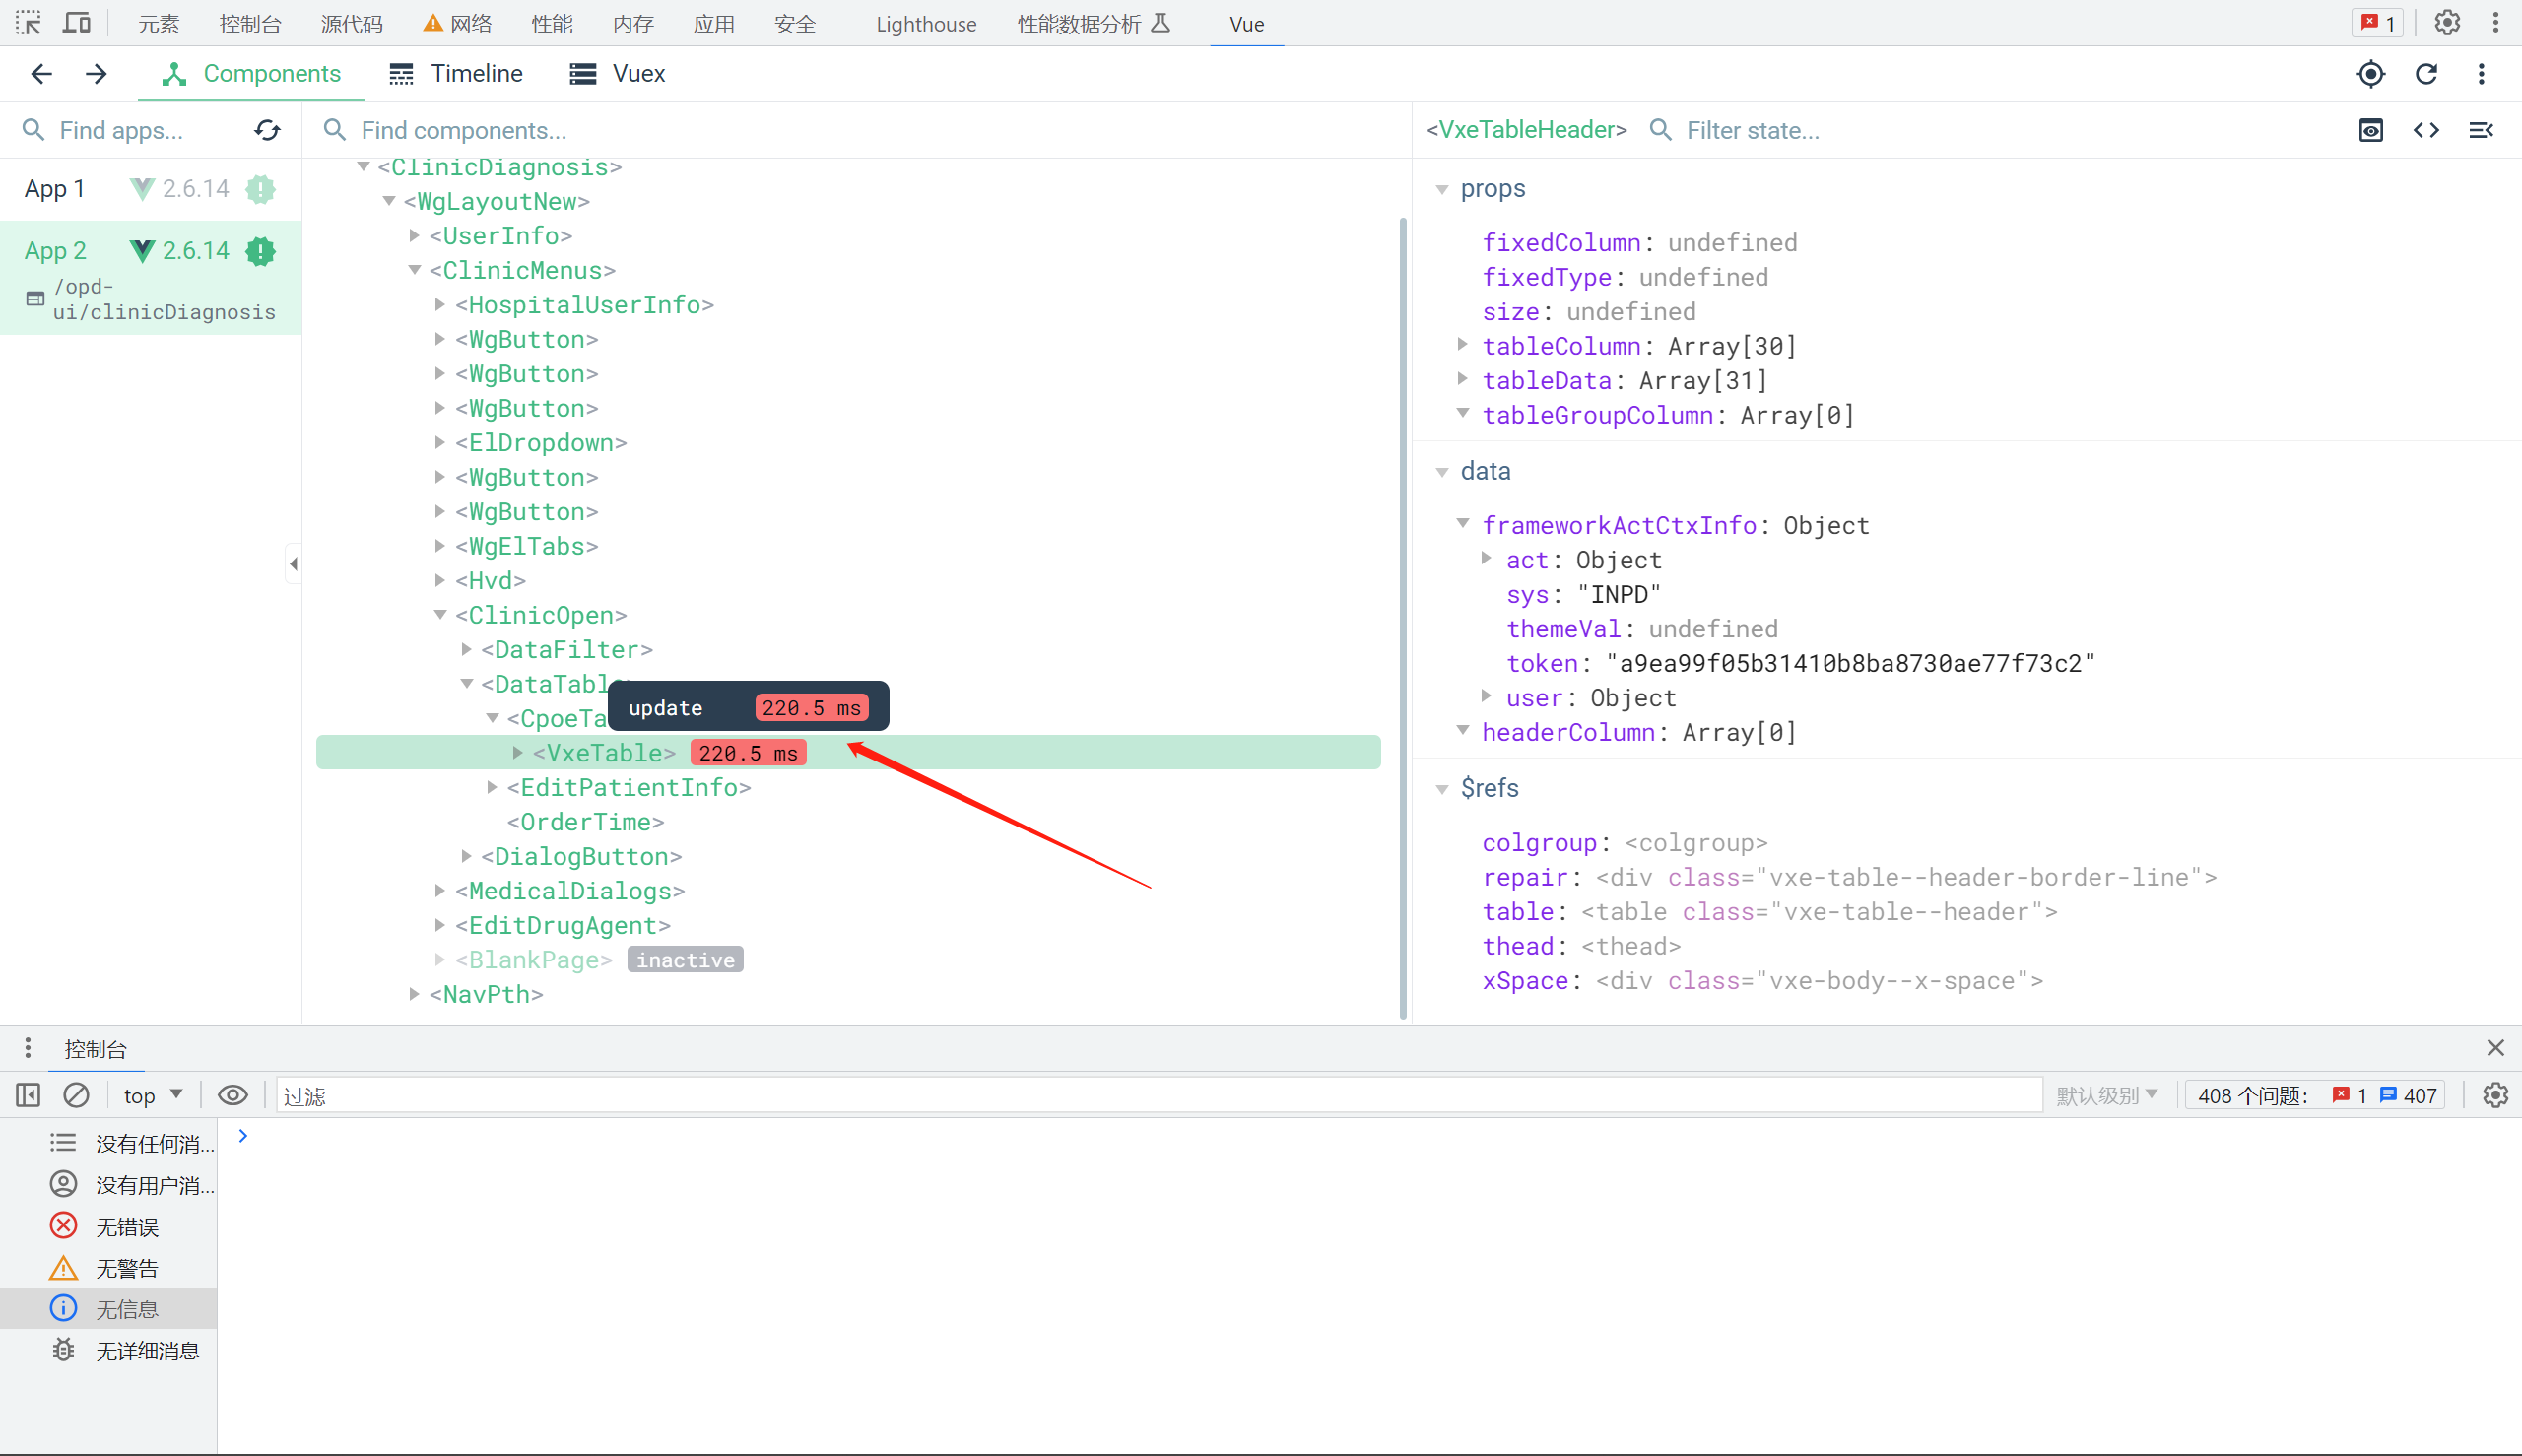Click the select component in page target icon

pyautogui.click(x=2370, y=74)
